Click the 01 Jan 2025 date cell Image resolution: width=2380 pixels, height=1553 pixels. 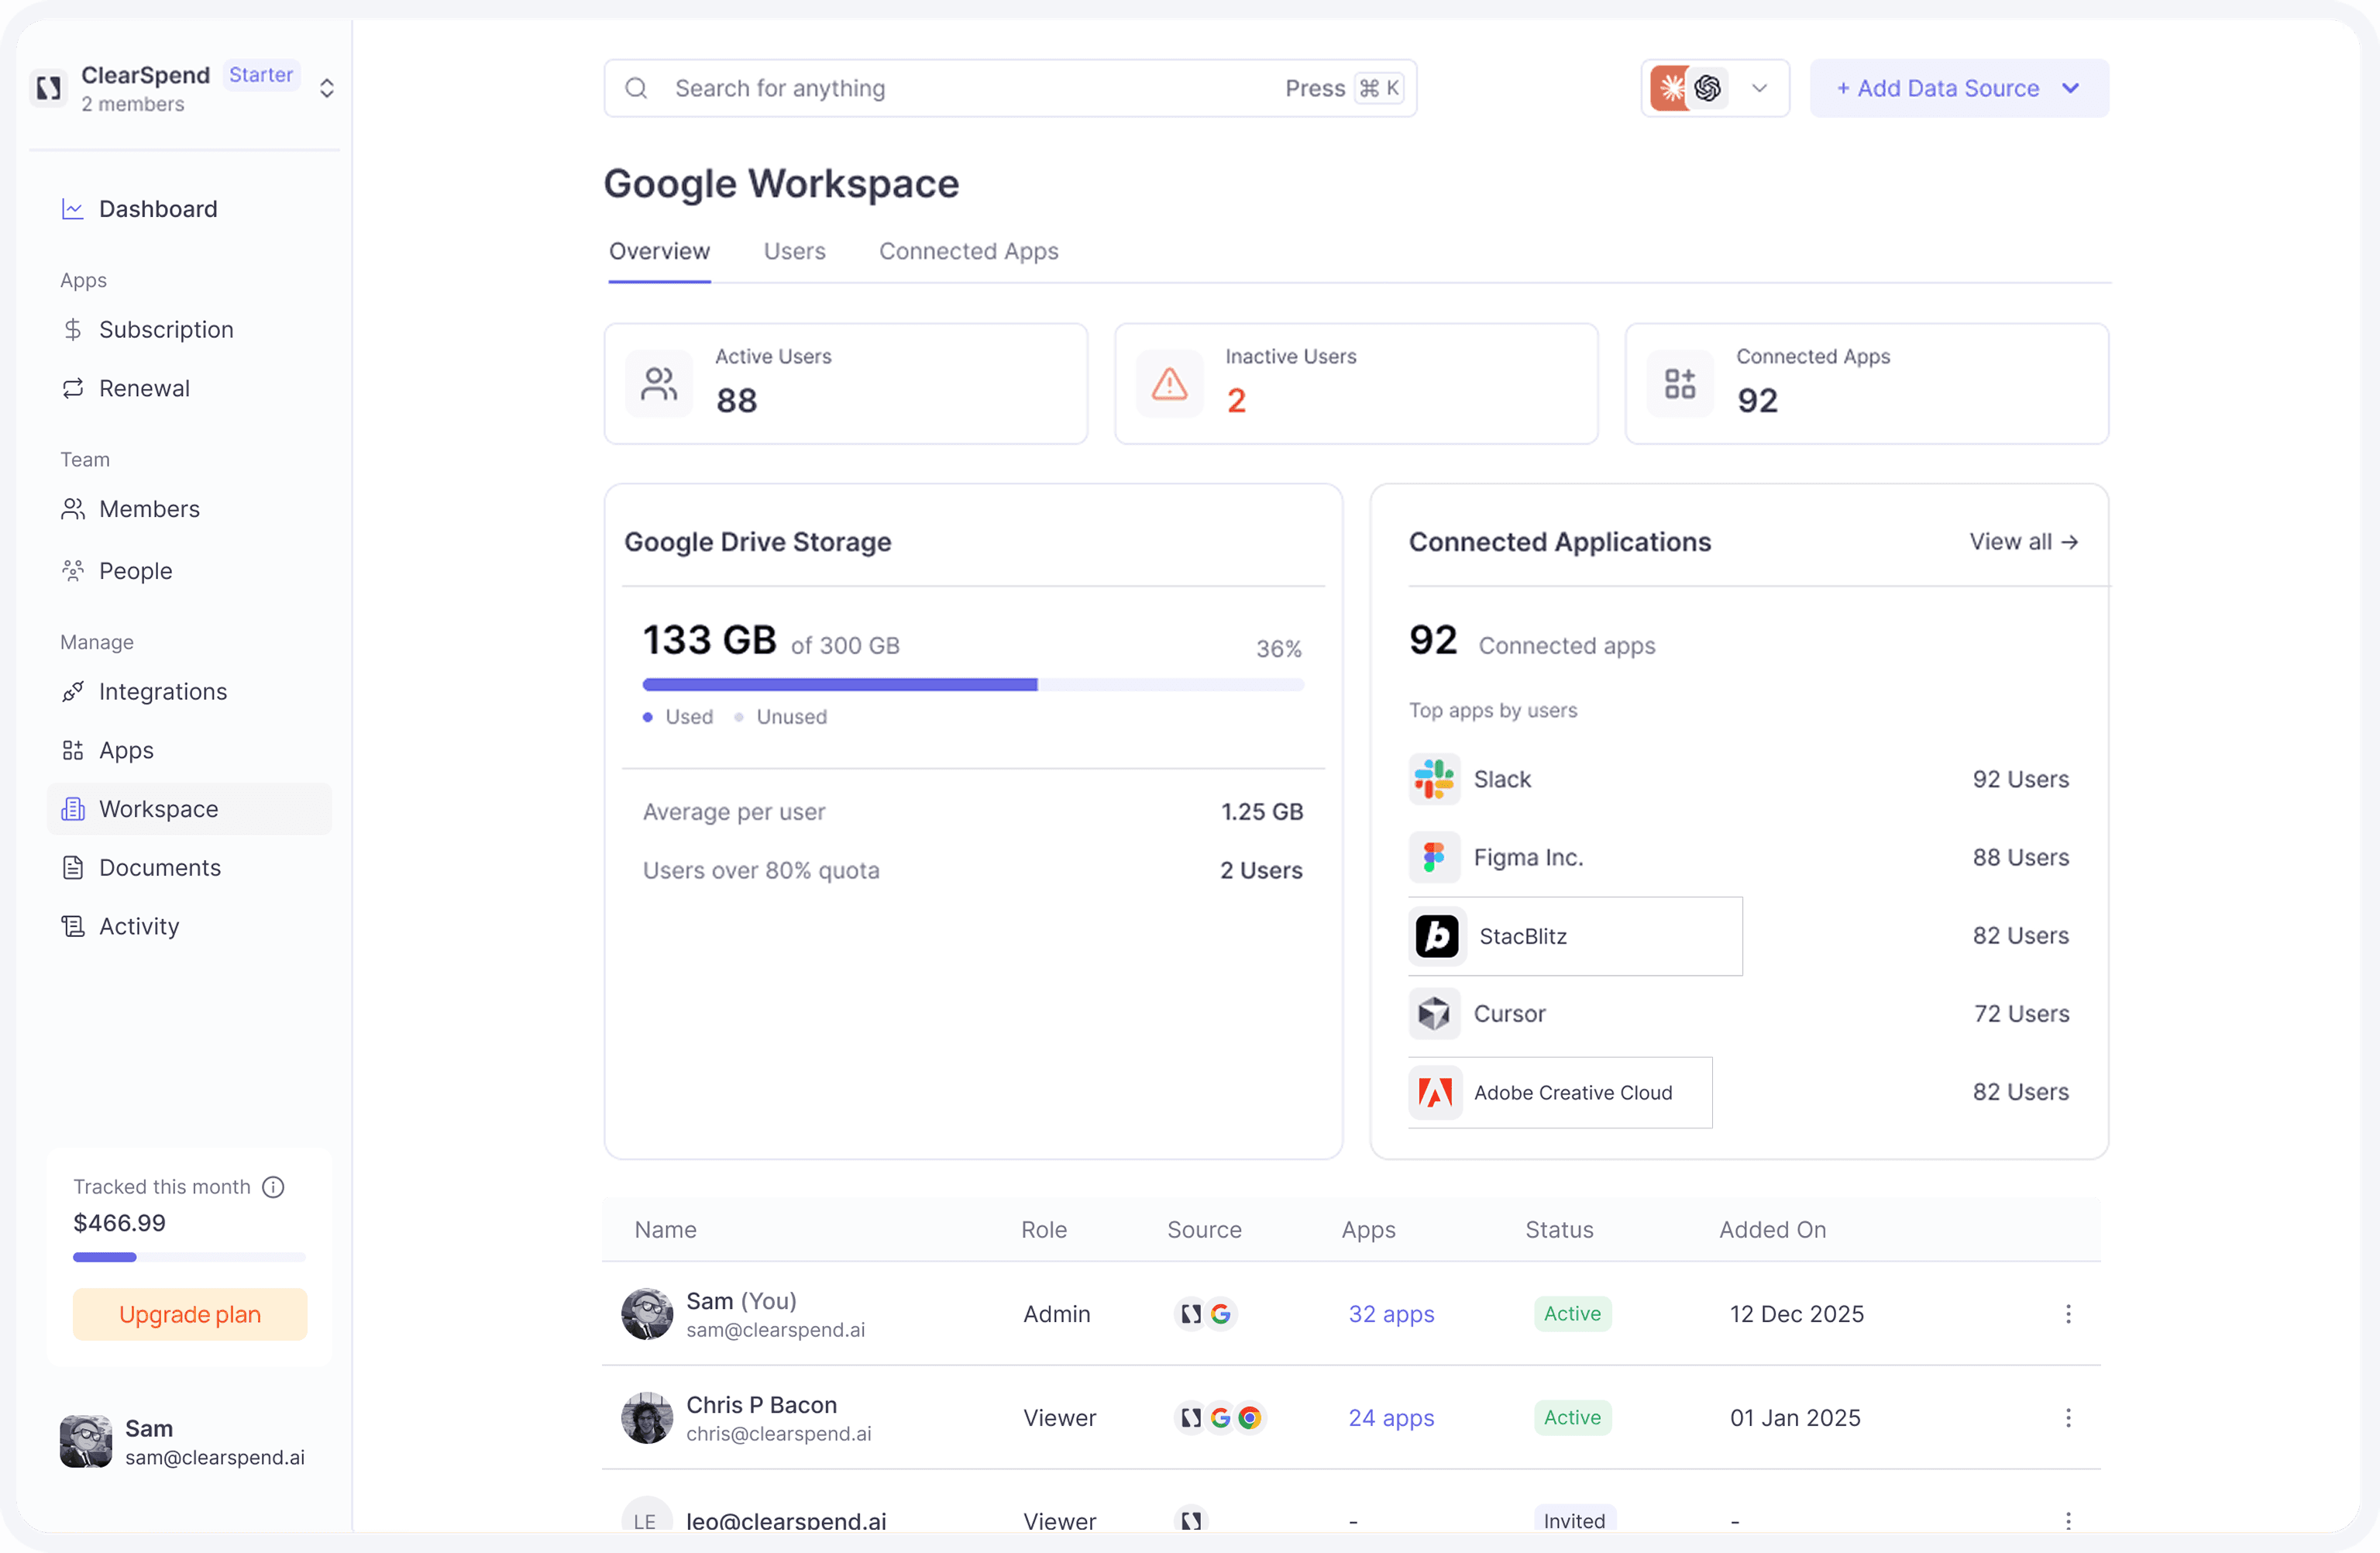click(1795, 1418)
